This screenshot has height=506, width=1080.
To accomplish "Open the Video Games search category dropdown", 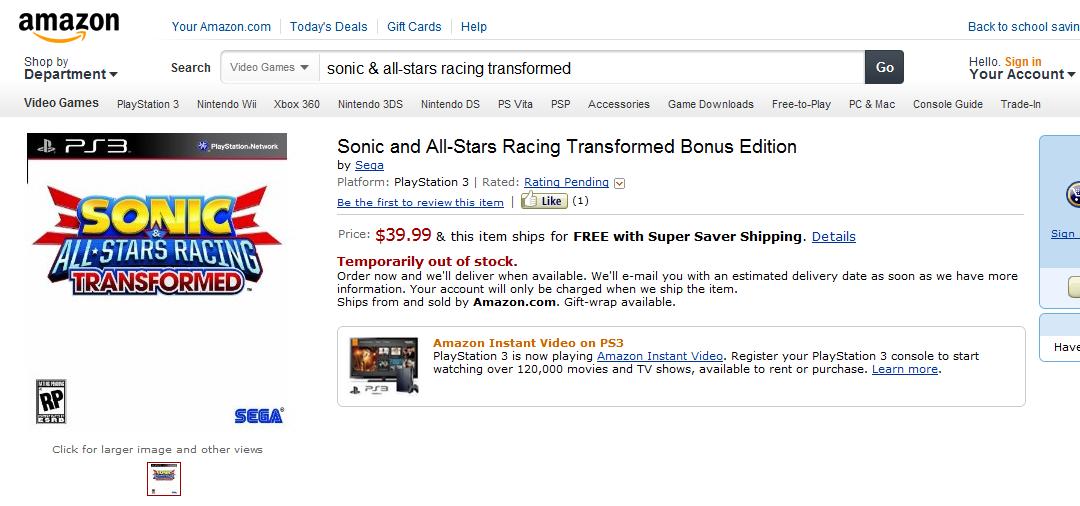I will tap(270, 67).
